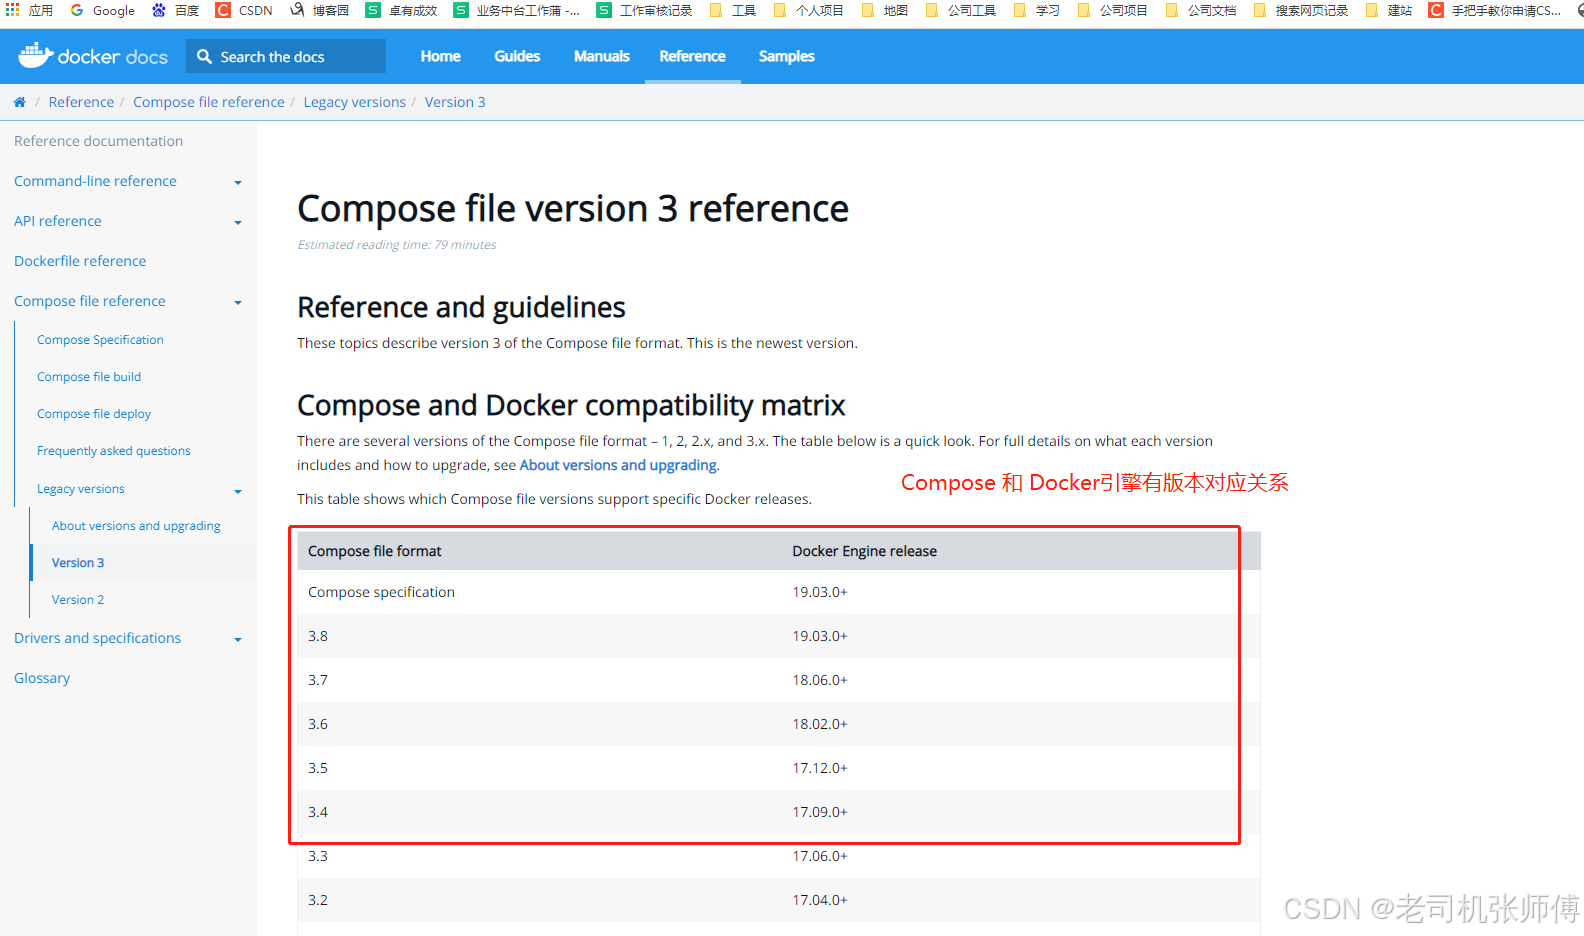Viewport: 1584px width, 936px height.
Task: Click the Compose specification table cell
Action: click(381, 592)
